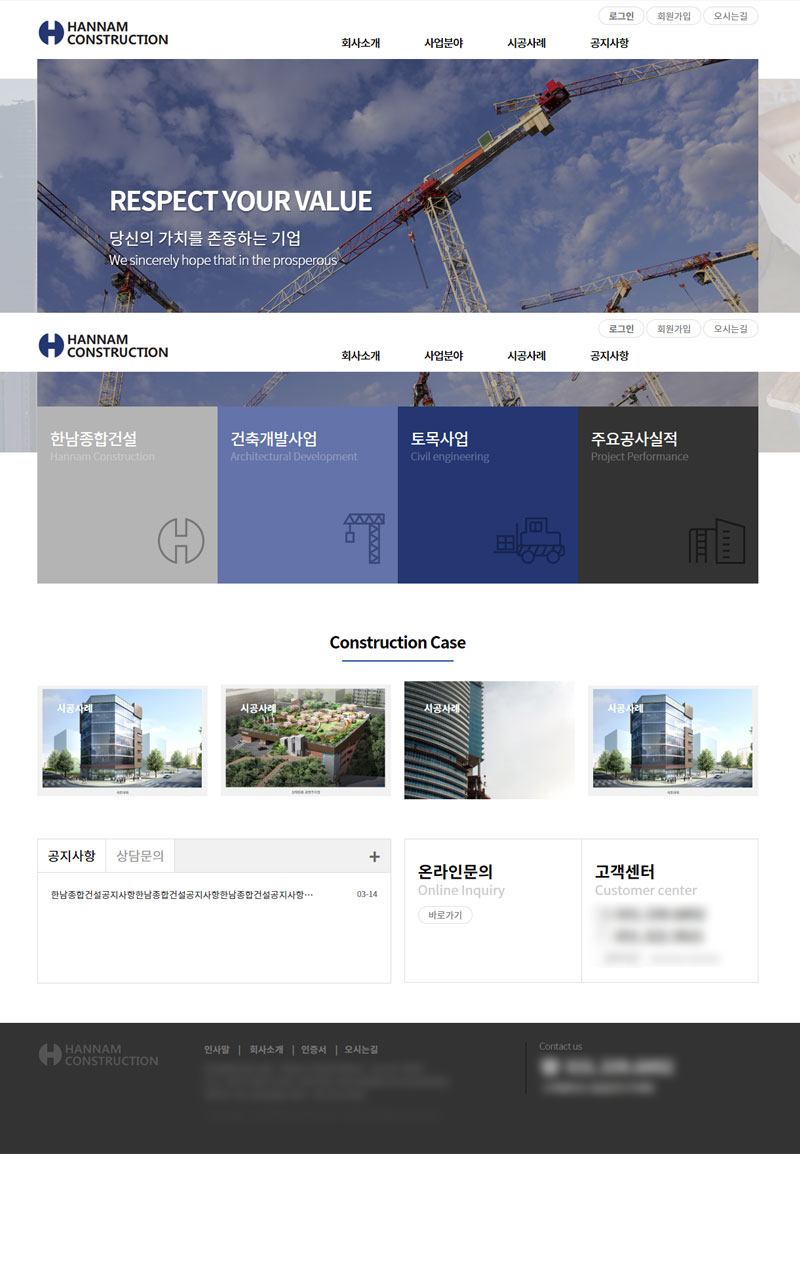800x1272 pixels.
Task: Open the 인증서 link in the footer
Action: pos(314,1050)
